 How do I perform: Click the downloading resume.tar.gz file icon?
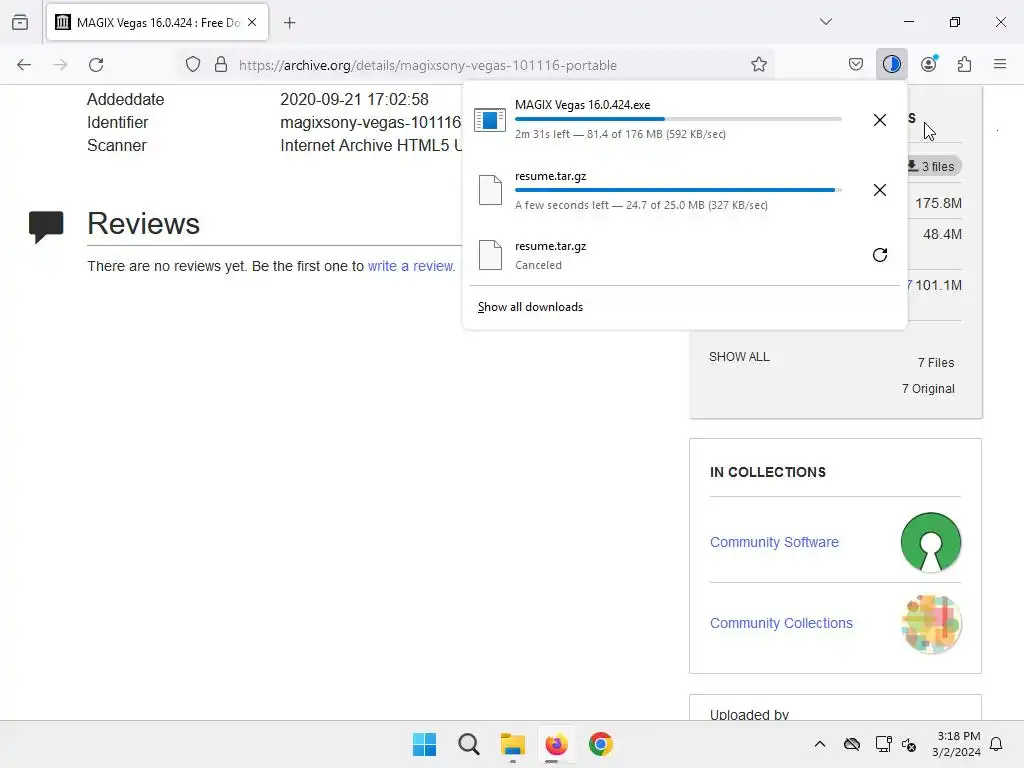[490, 190]
